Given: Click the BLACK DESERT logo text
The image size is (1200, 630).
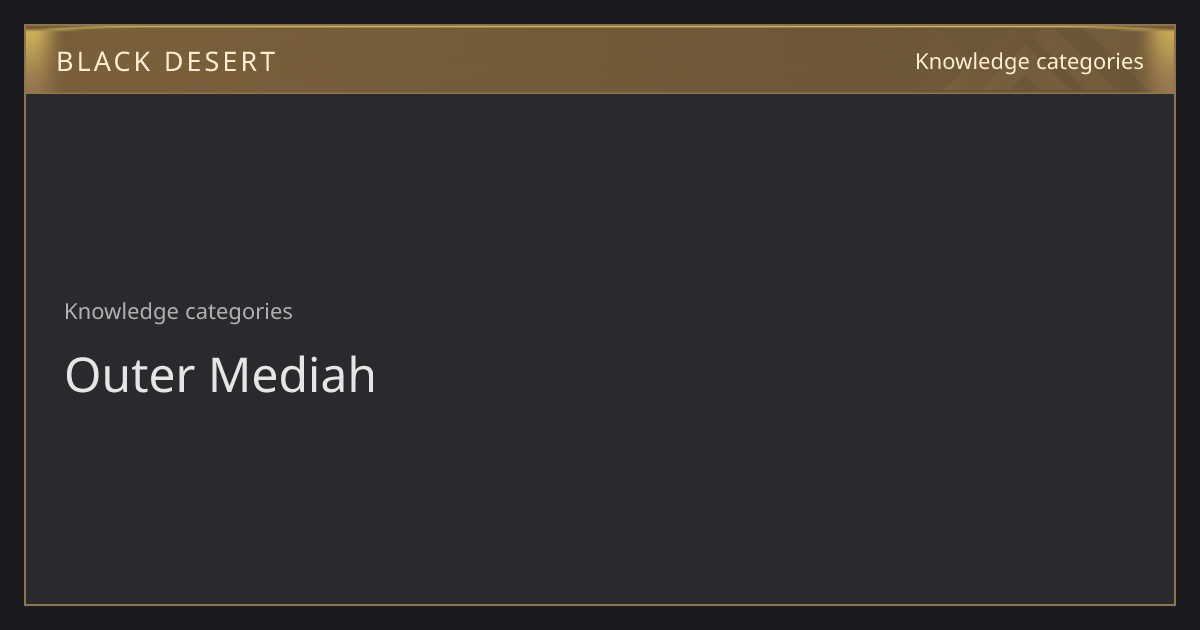Looking at the screenshot, I should click(166, 62).
